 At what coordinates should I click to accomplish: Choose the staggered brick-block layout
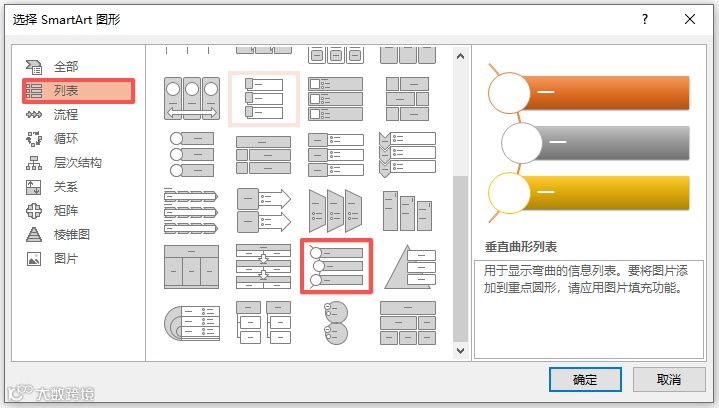click(x=408, y=99)
